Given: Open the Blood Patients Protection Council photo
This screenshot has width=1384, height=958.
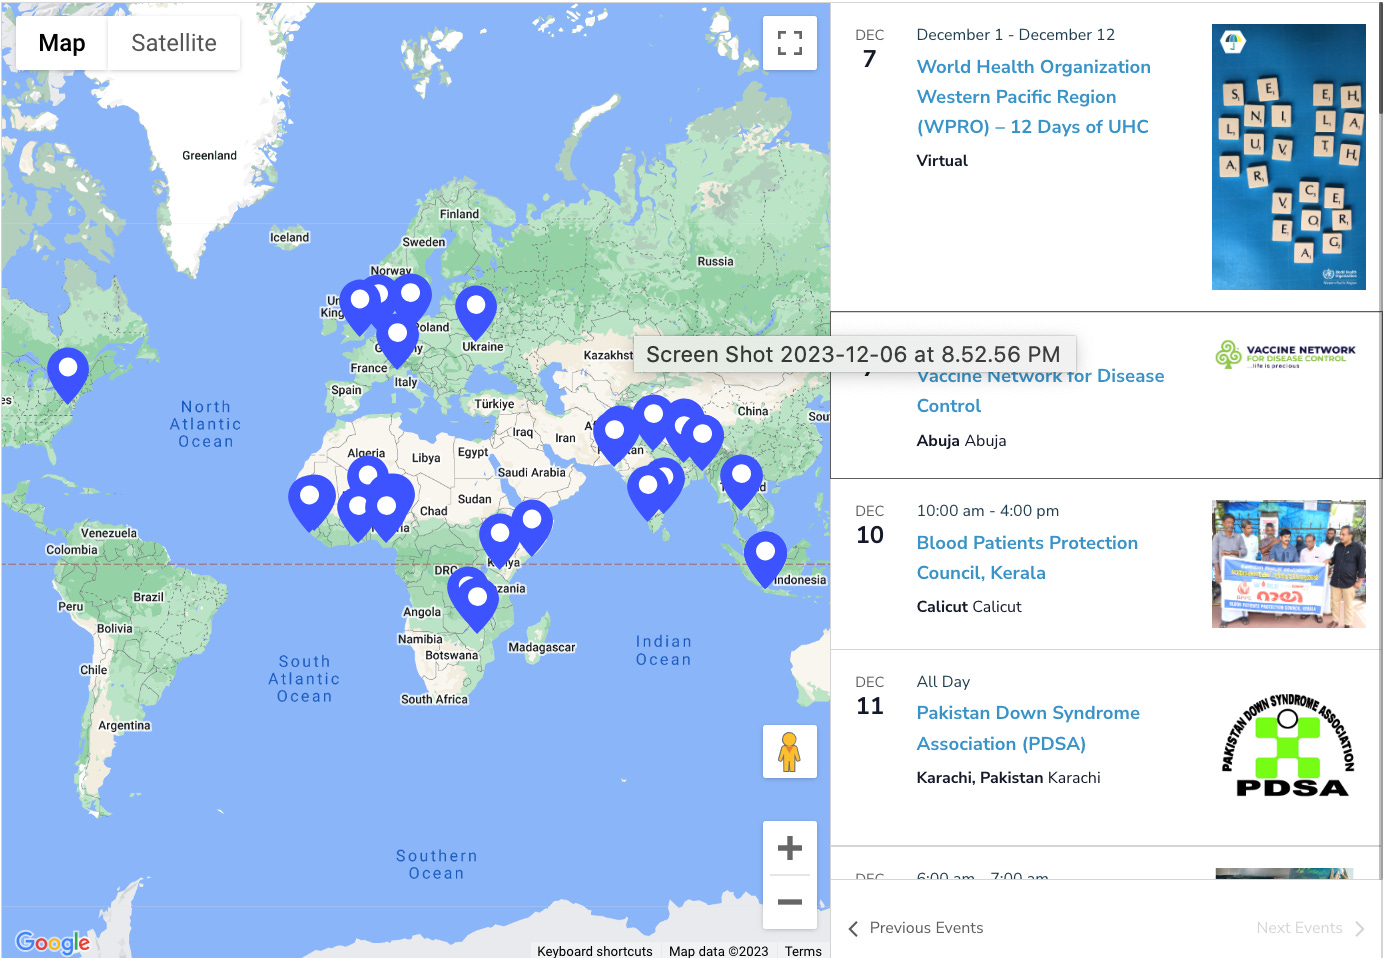Looking at the screenshot, I should [1289, 564].
